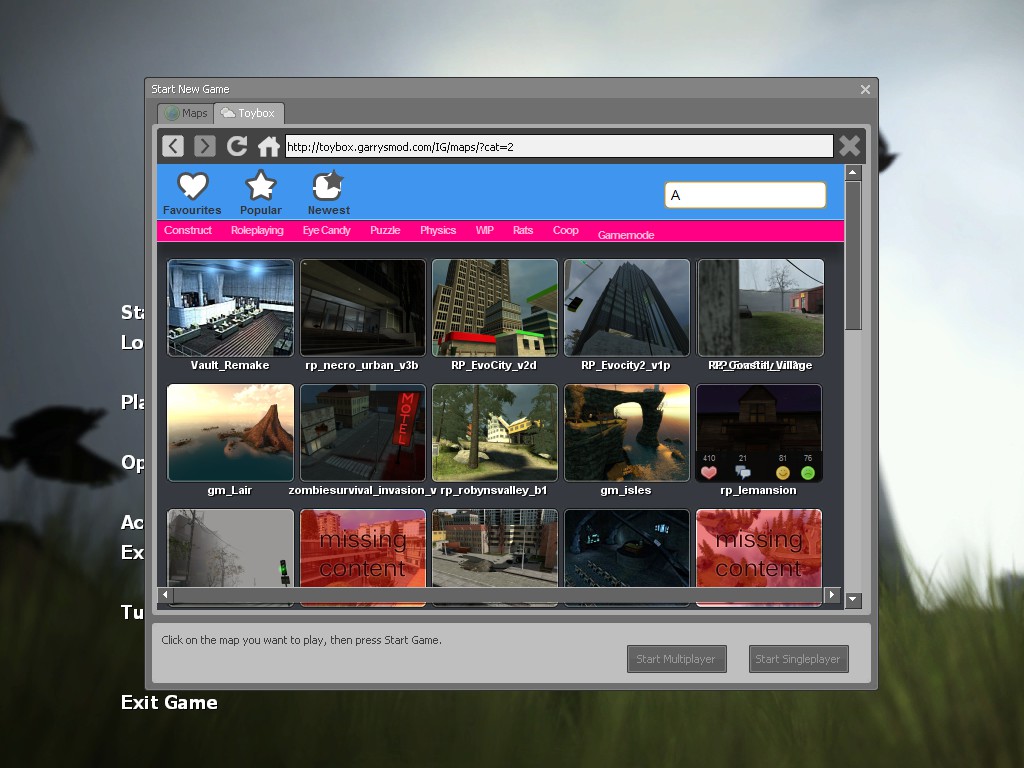The height and width of the screenshot is (768, 1024).
Task: Click the gm_Lair map name
Action: 229,490
